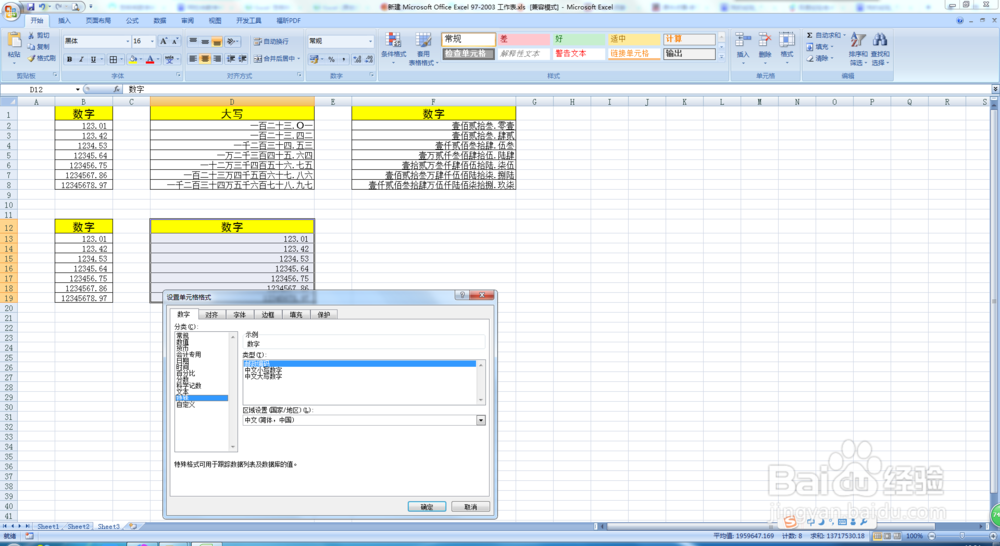Adjust the zoom slider in status bar

[961, 536]
